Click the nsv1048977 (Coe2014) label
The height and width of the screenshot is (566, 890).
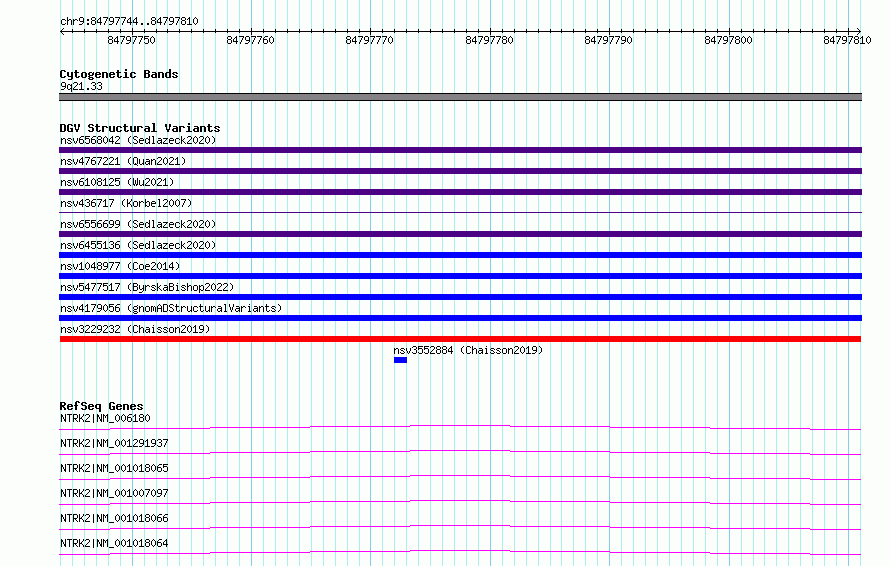click(120, 266)
